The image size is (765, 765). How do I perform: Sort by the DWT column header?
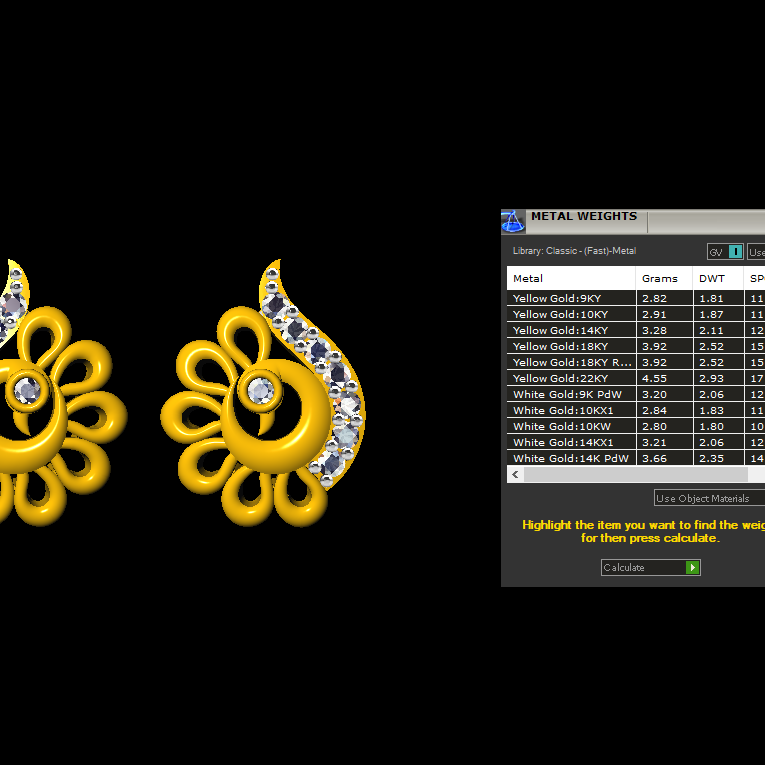coord(718,279)
